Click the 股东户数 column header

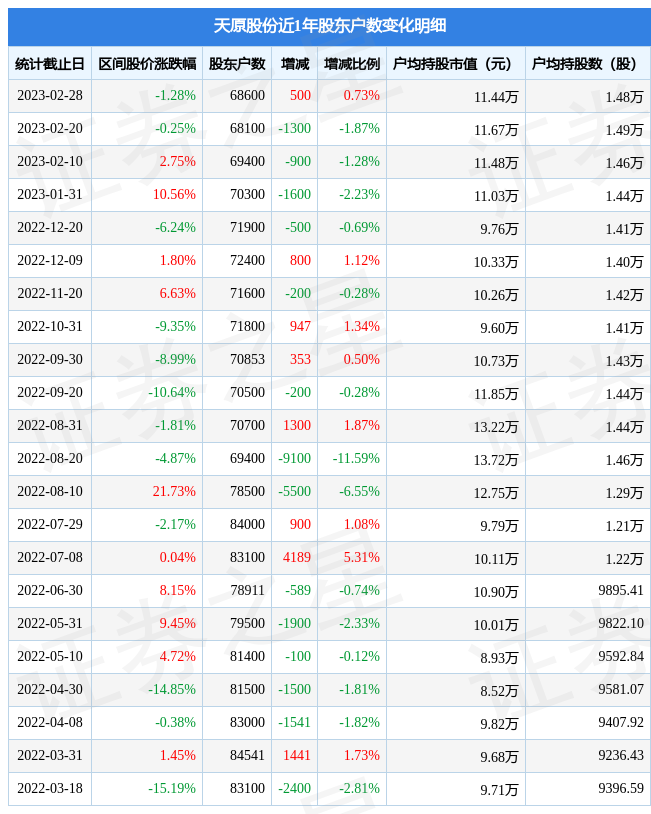[x=237, y=64]
